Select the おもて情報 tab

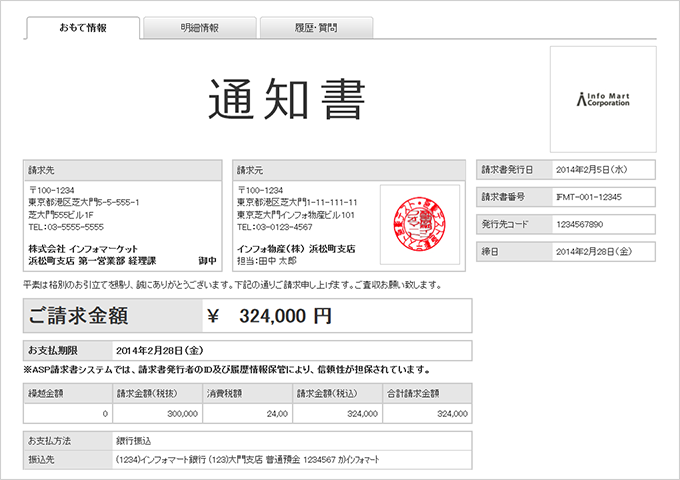[x=83, y=28]
